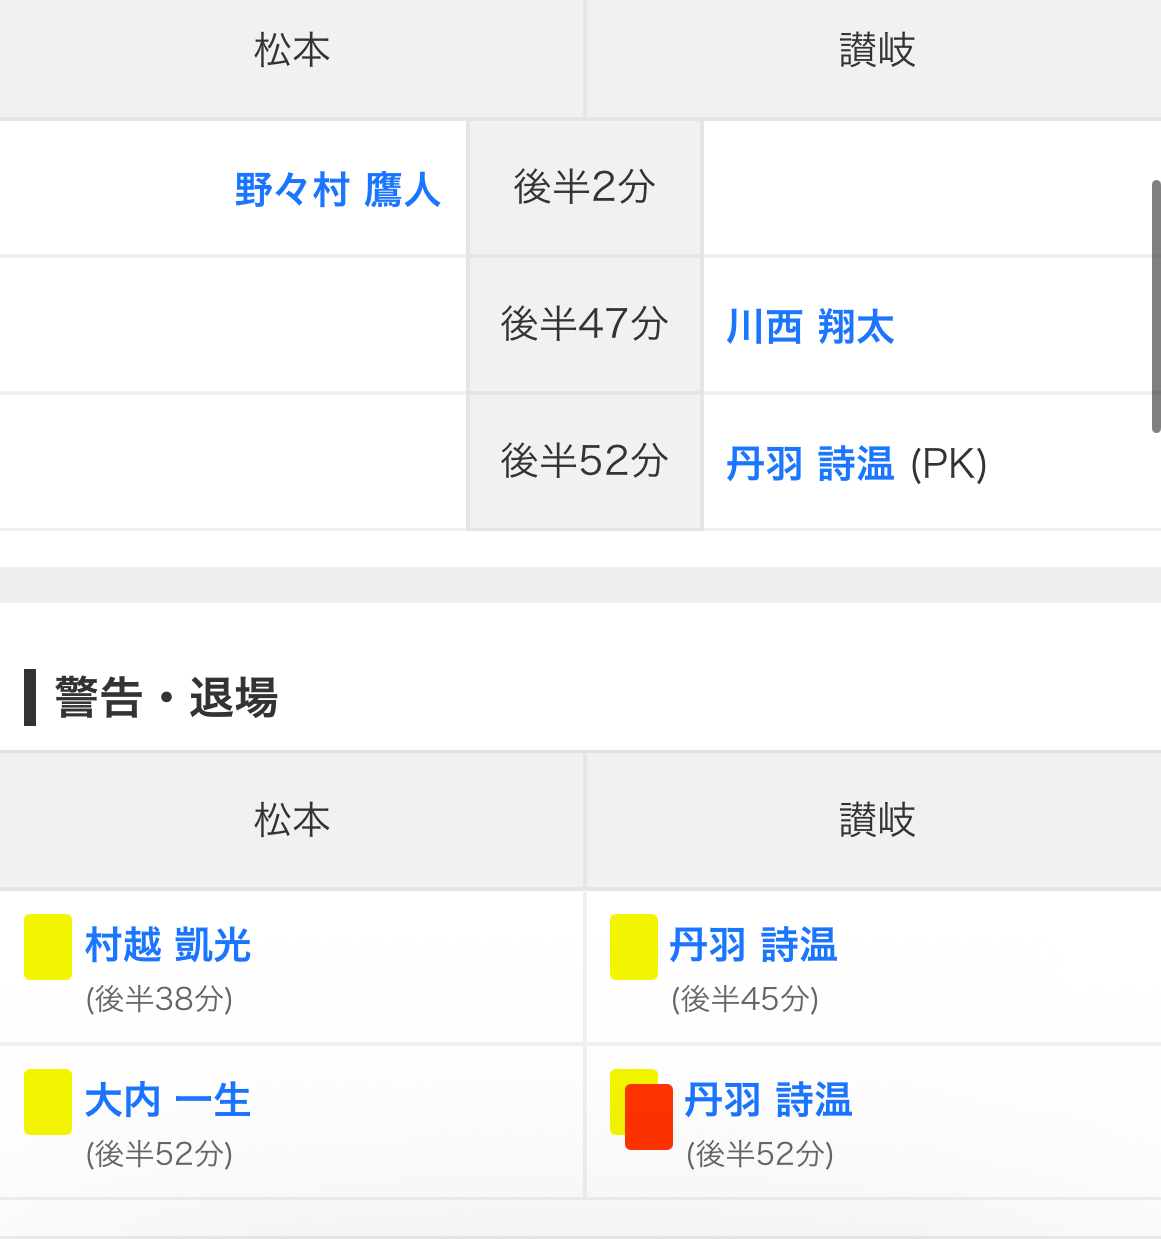Click the 後半52分 cell beside the PK goal
Image resolution: width=1161 pixels, height=1239 pixels.
point(584,461)
